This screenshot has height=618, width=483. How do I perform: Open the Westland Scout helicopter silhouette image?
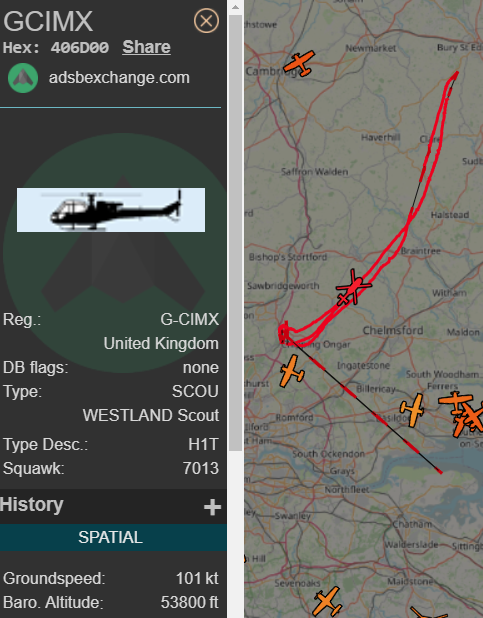tap(111, 210)
